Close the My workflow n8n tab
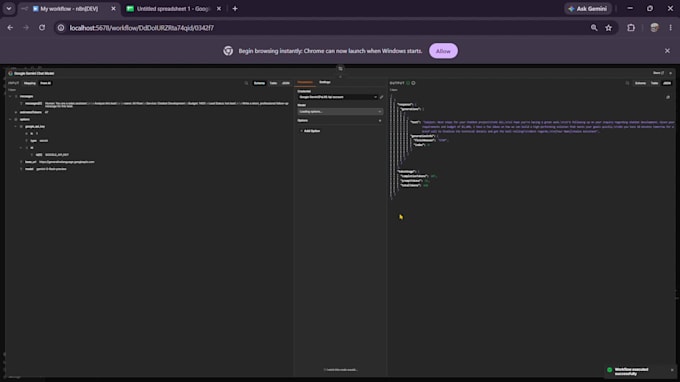The height and width of the screenshot is (382, 680). [x=113, y=9]
